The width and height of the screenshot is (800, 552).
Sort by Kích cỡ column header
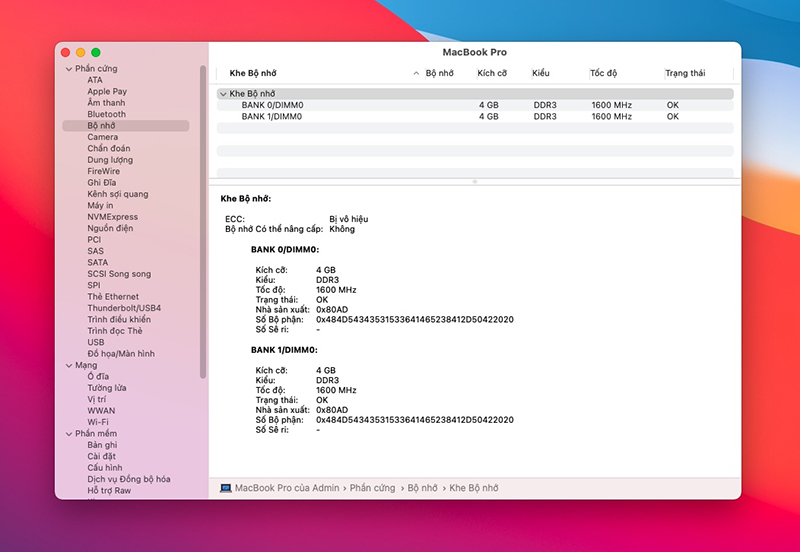(492, 73)
